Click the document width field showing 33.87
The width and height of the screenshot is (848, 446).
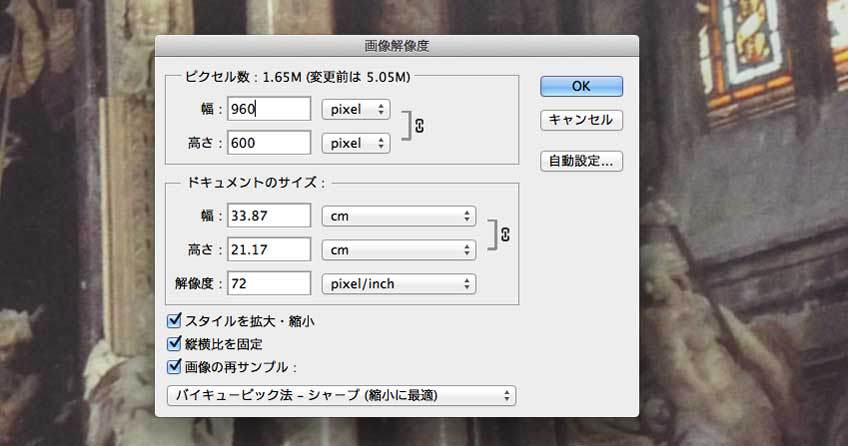click(269, 216)
